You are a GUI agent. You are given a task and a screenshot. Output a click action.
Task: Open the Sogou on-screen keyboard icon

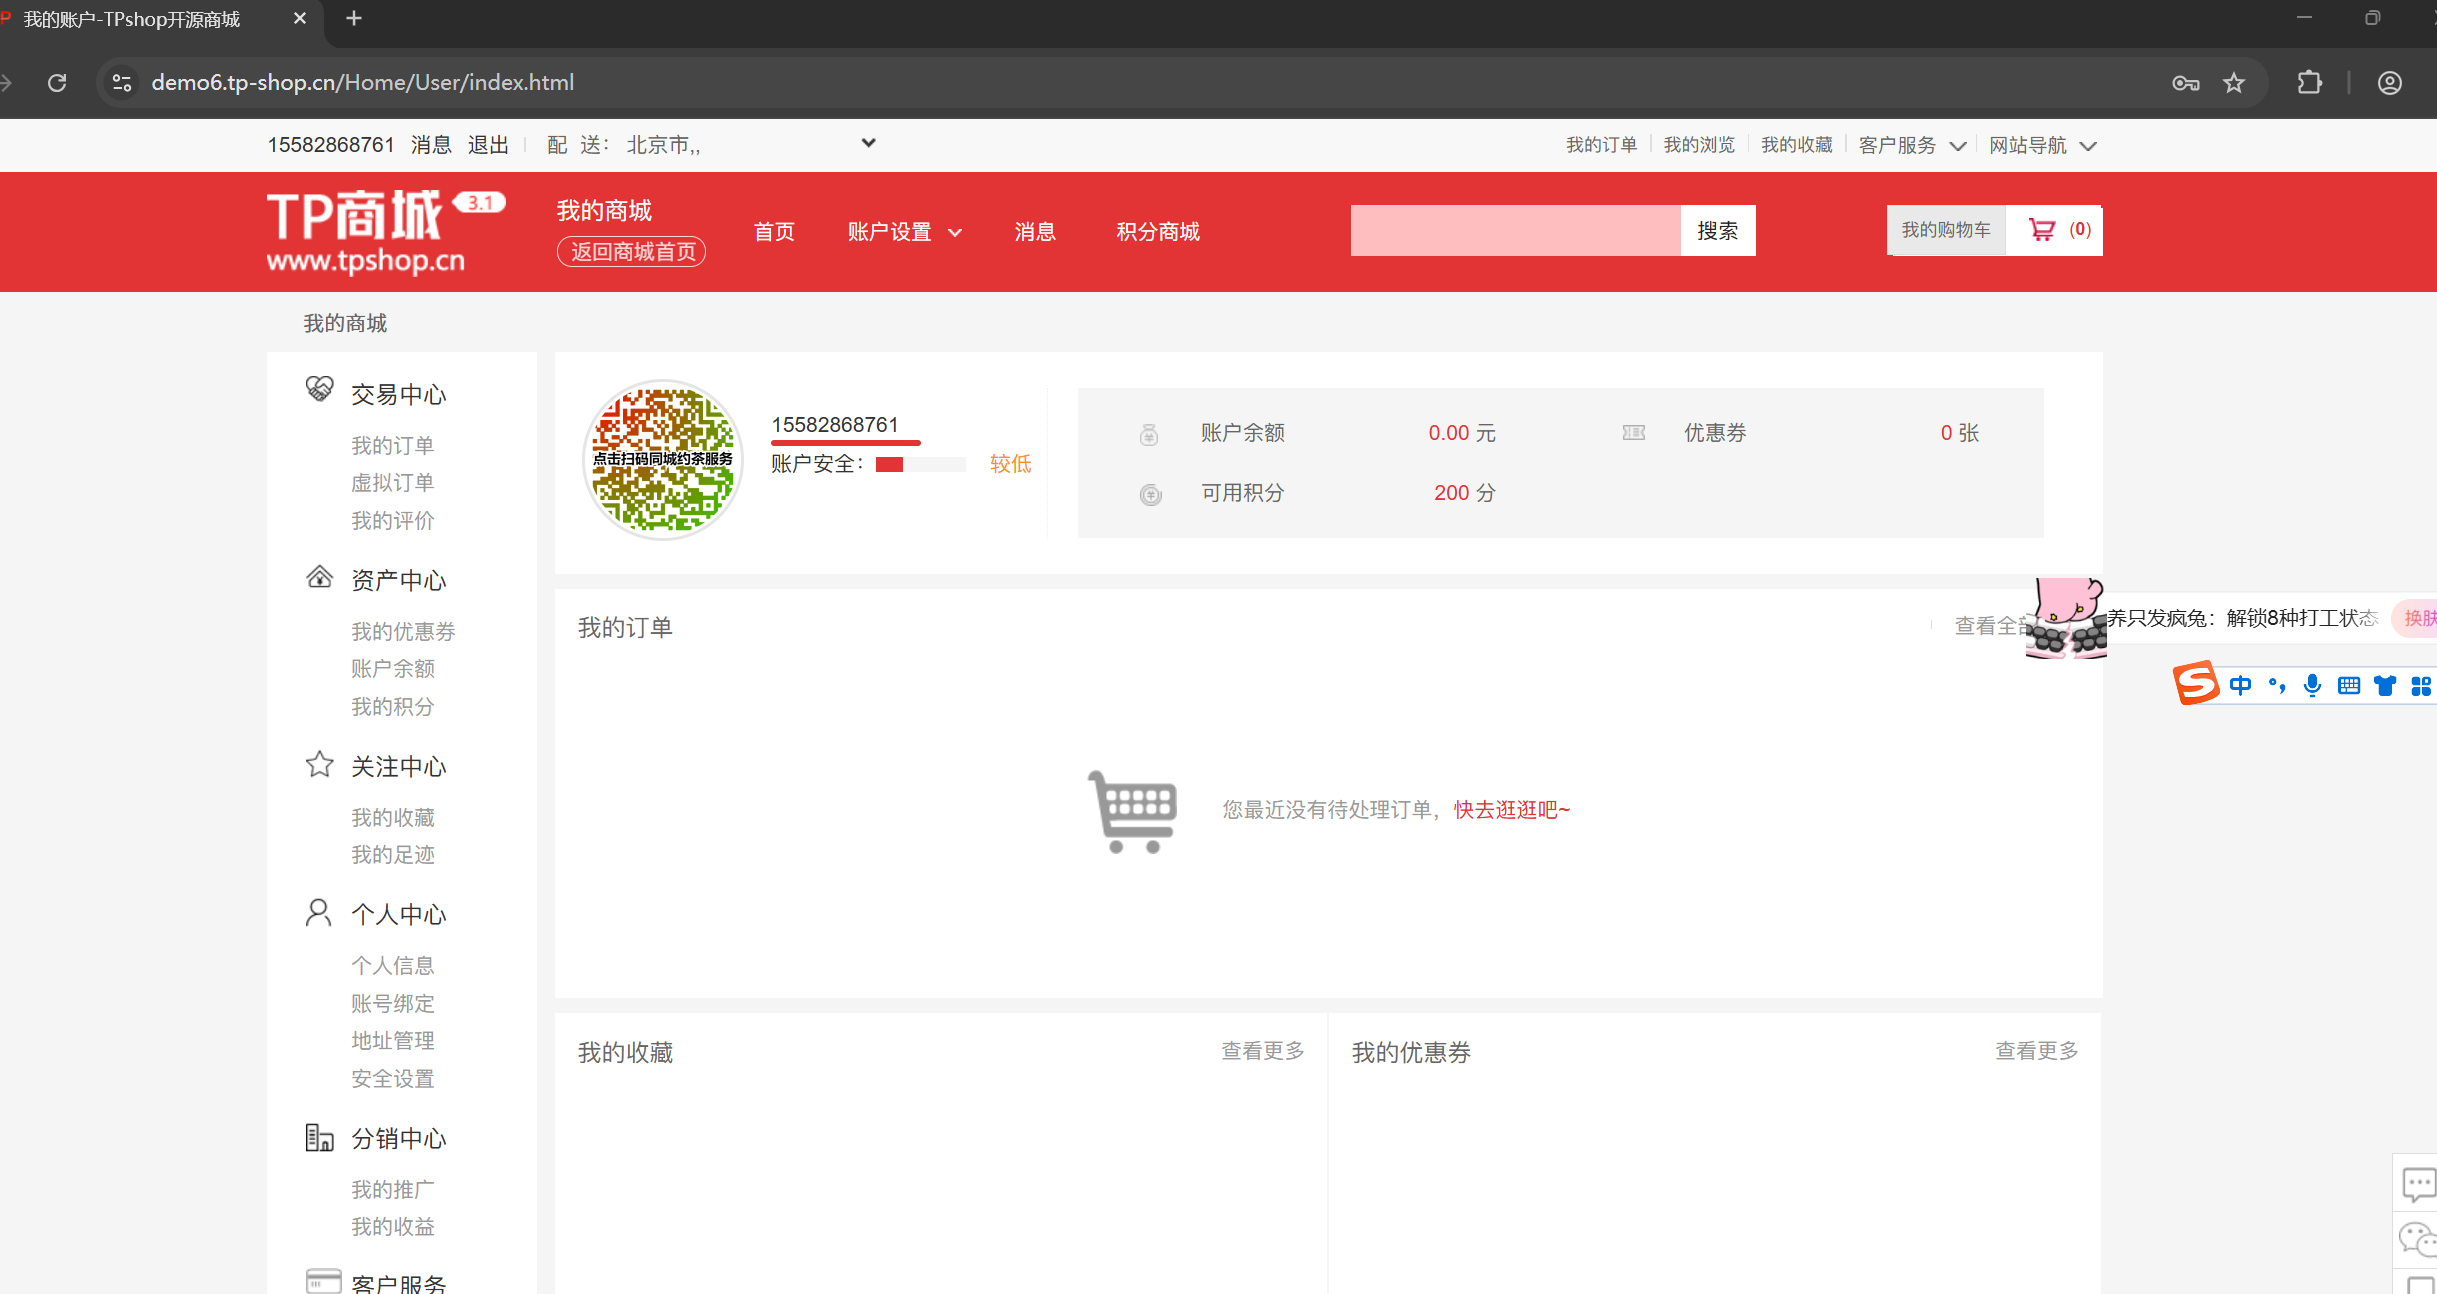tap(2348, 685)
